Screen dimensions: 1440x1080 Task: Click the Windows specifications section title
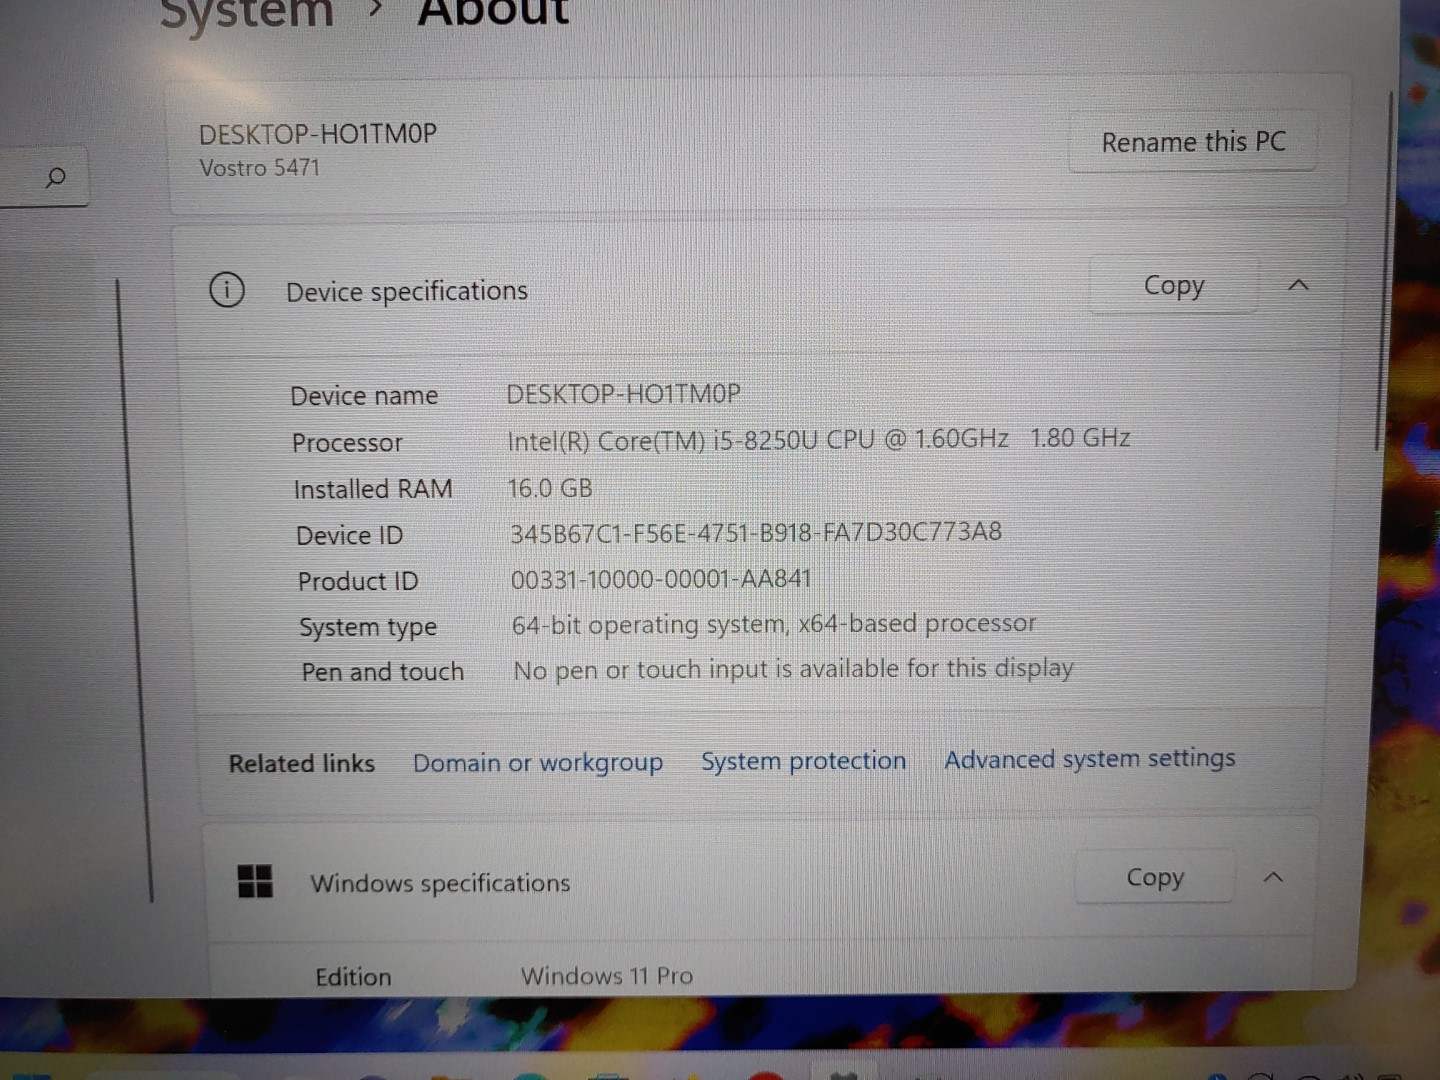coord(440,883)
